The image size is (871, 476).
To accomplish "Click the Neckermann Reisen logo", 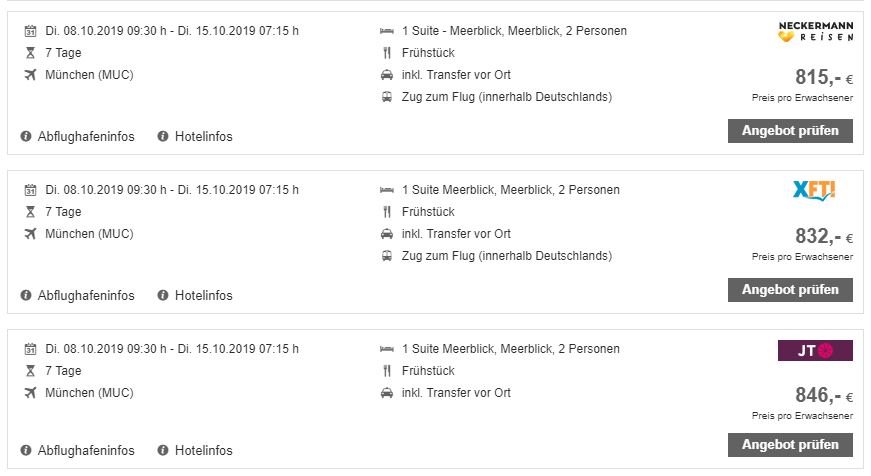I will click(815, 32).
